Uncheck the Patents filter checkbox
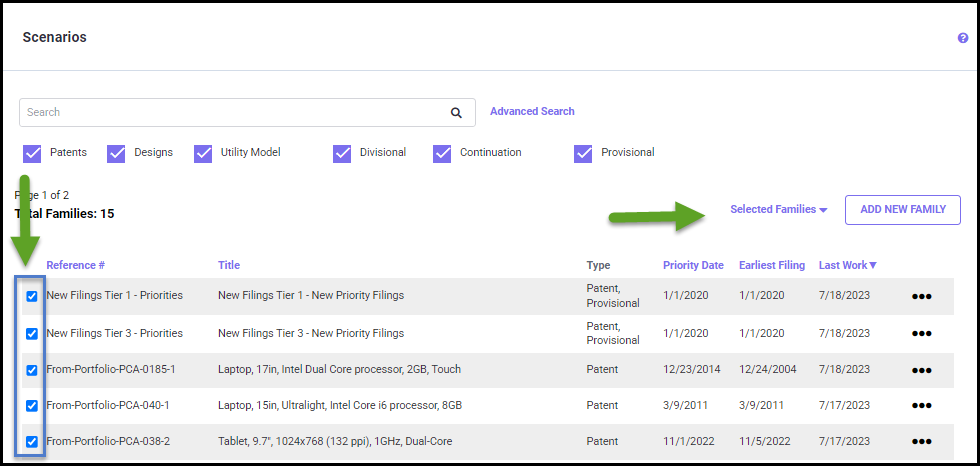980x466 pixels. tap(32, 153)
